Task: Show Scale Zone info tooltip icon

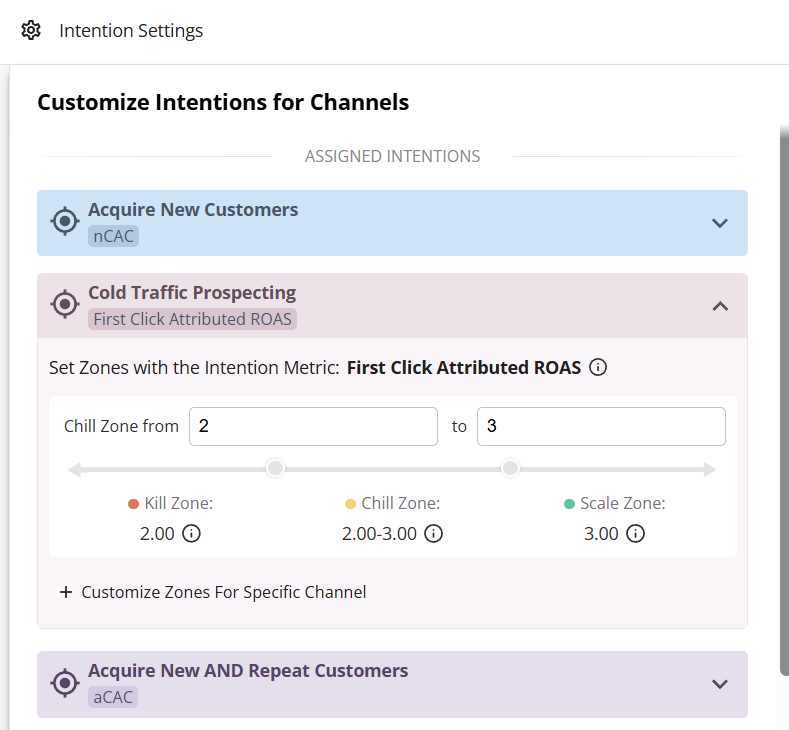Action: click(x=635, y=533)
